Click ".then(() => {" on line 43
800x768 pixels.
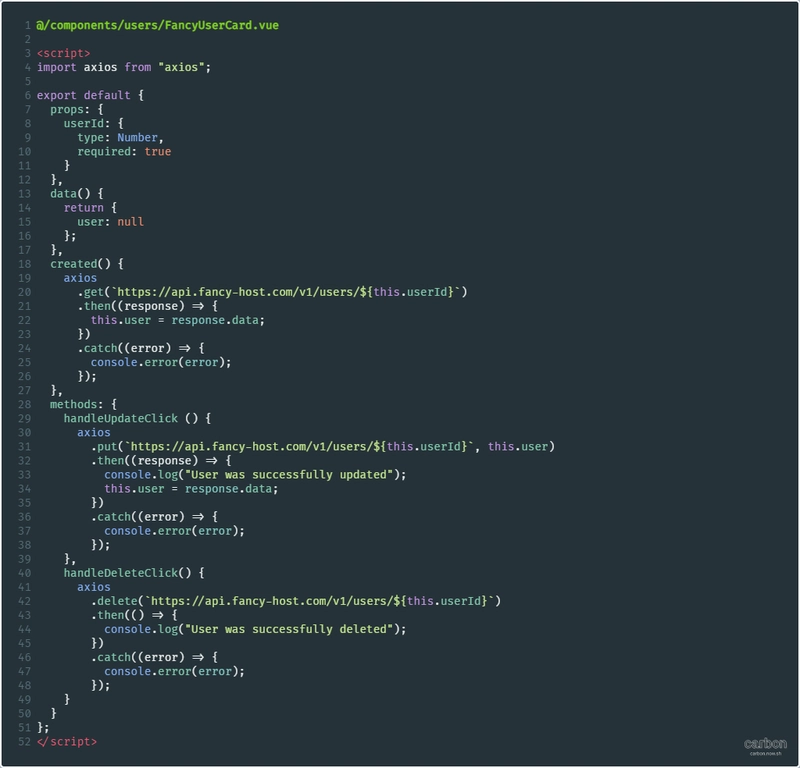pyautogui.click(x=134, y=615)
